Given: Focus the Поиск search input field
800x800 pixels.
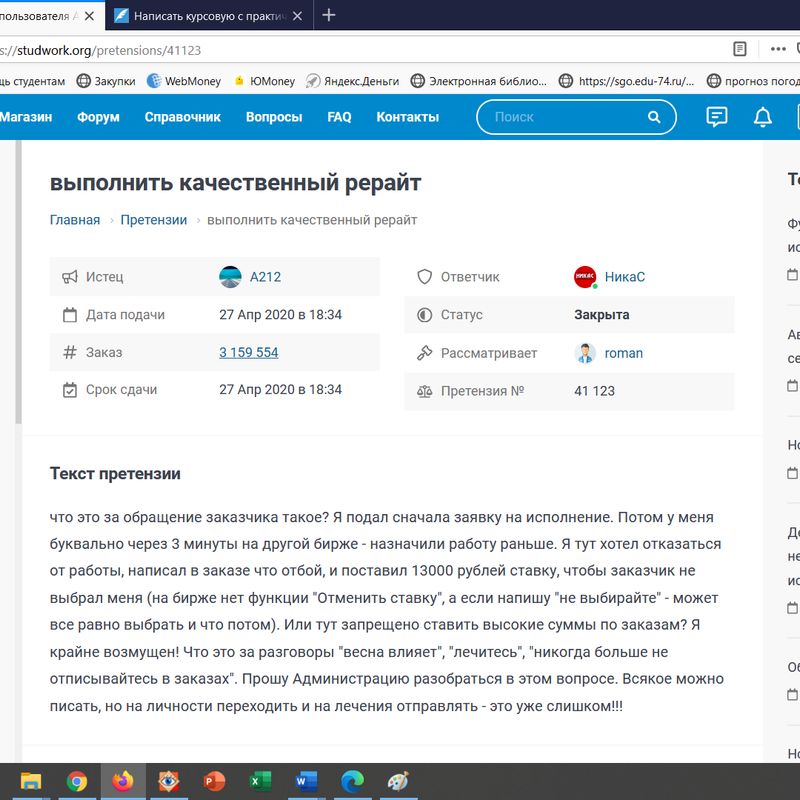Looking at the screenshot, I should (565, 117).
